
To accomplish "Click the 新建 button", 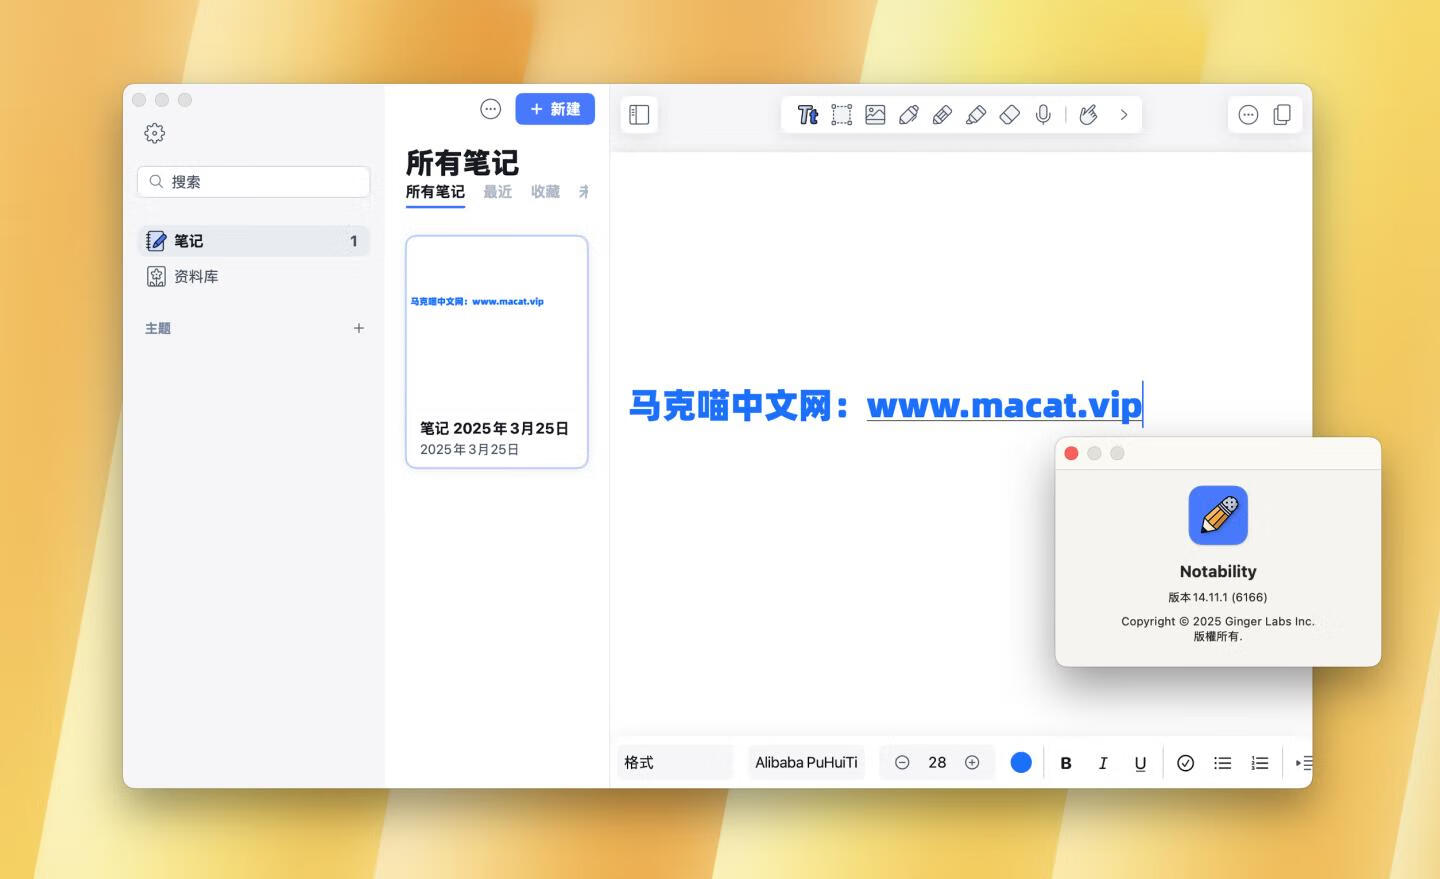I will point(555,109).
